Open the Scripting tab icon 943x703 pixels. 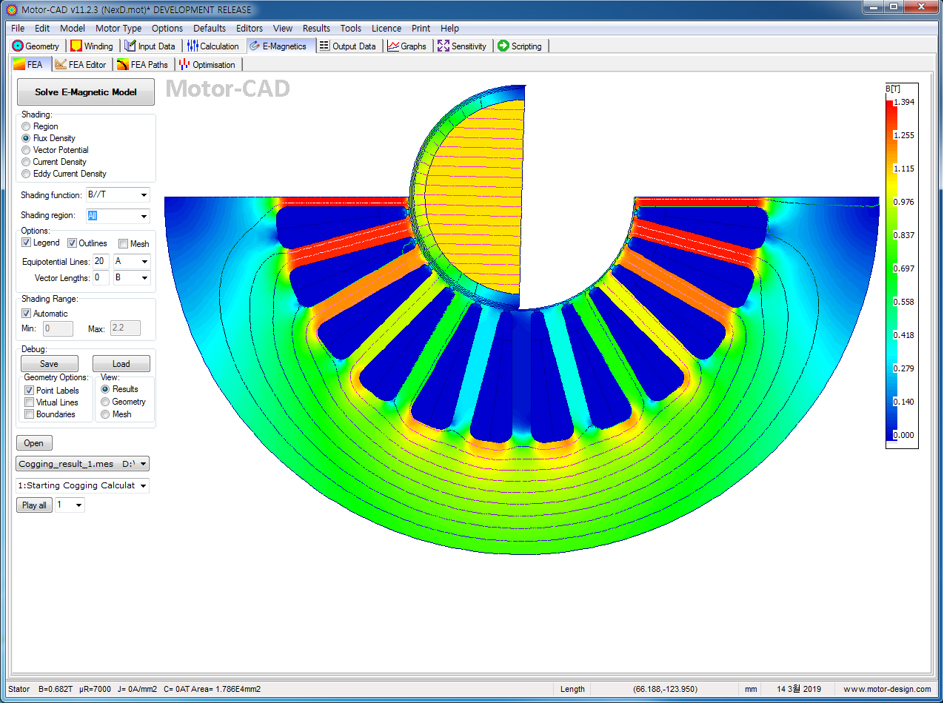pos(503,46)
